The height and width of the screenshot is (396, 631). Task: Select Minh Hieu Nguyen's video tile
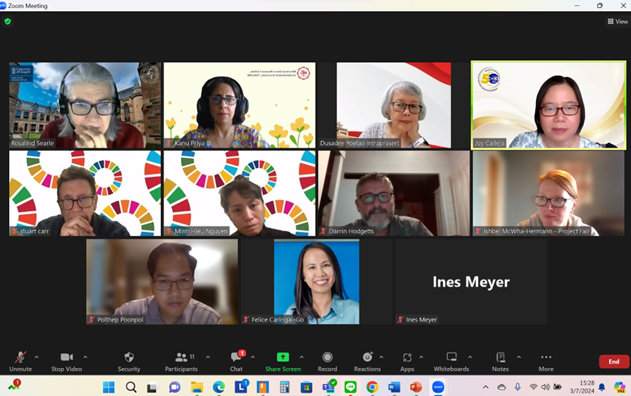239,193
